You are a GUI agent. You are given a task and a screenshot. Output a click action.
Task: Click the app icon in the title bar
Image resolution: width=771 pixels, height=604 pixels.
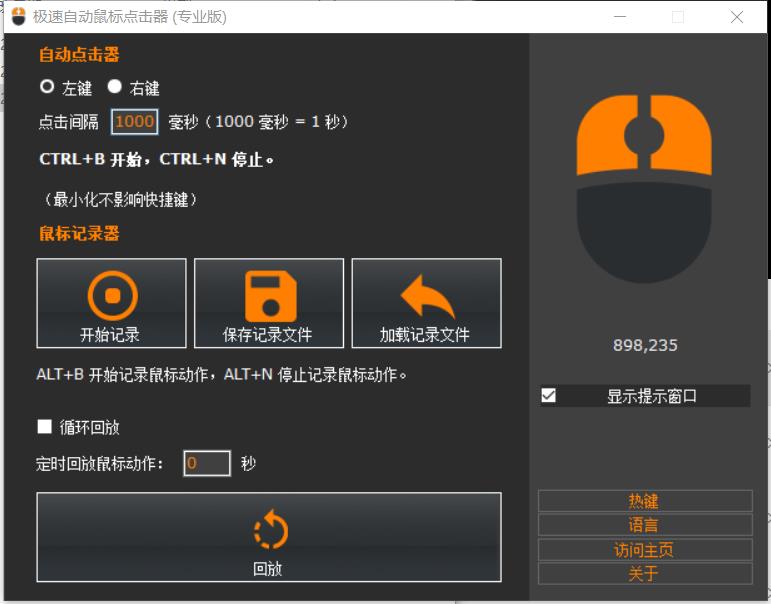18,17
